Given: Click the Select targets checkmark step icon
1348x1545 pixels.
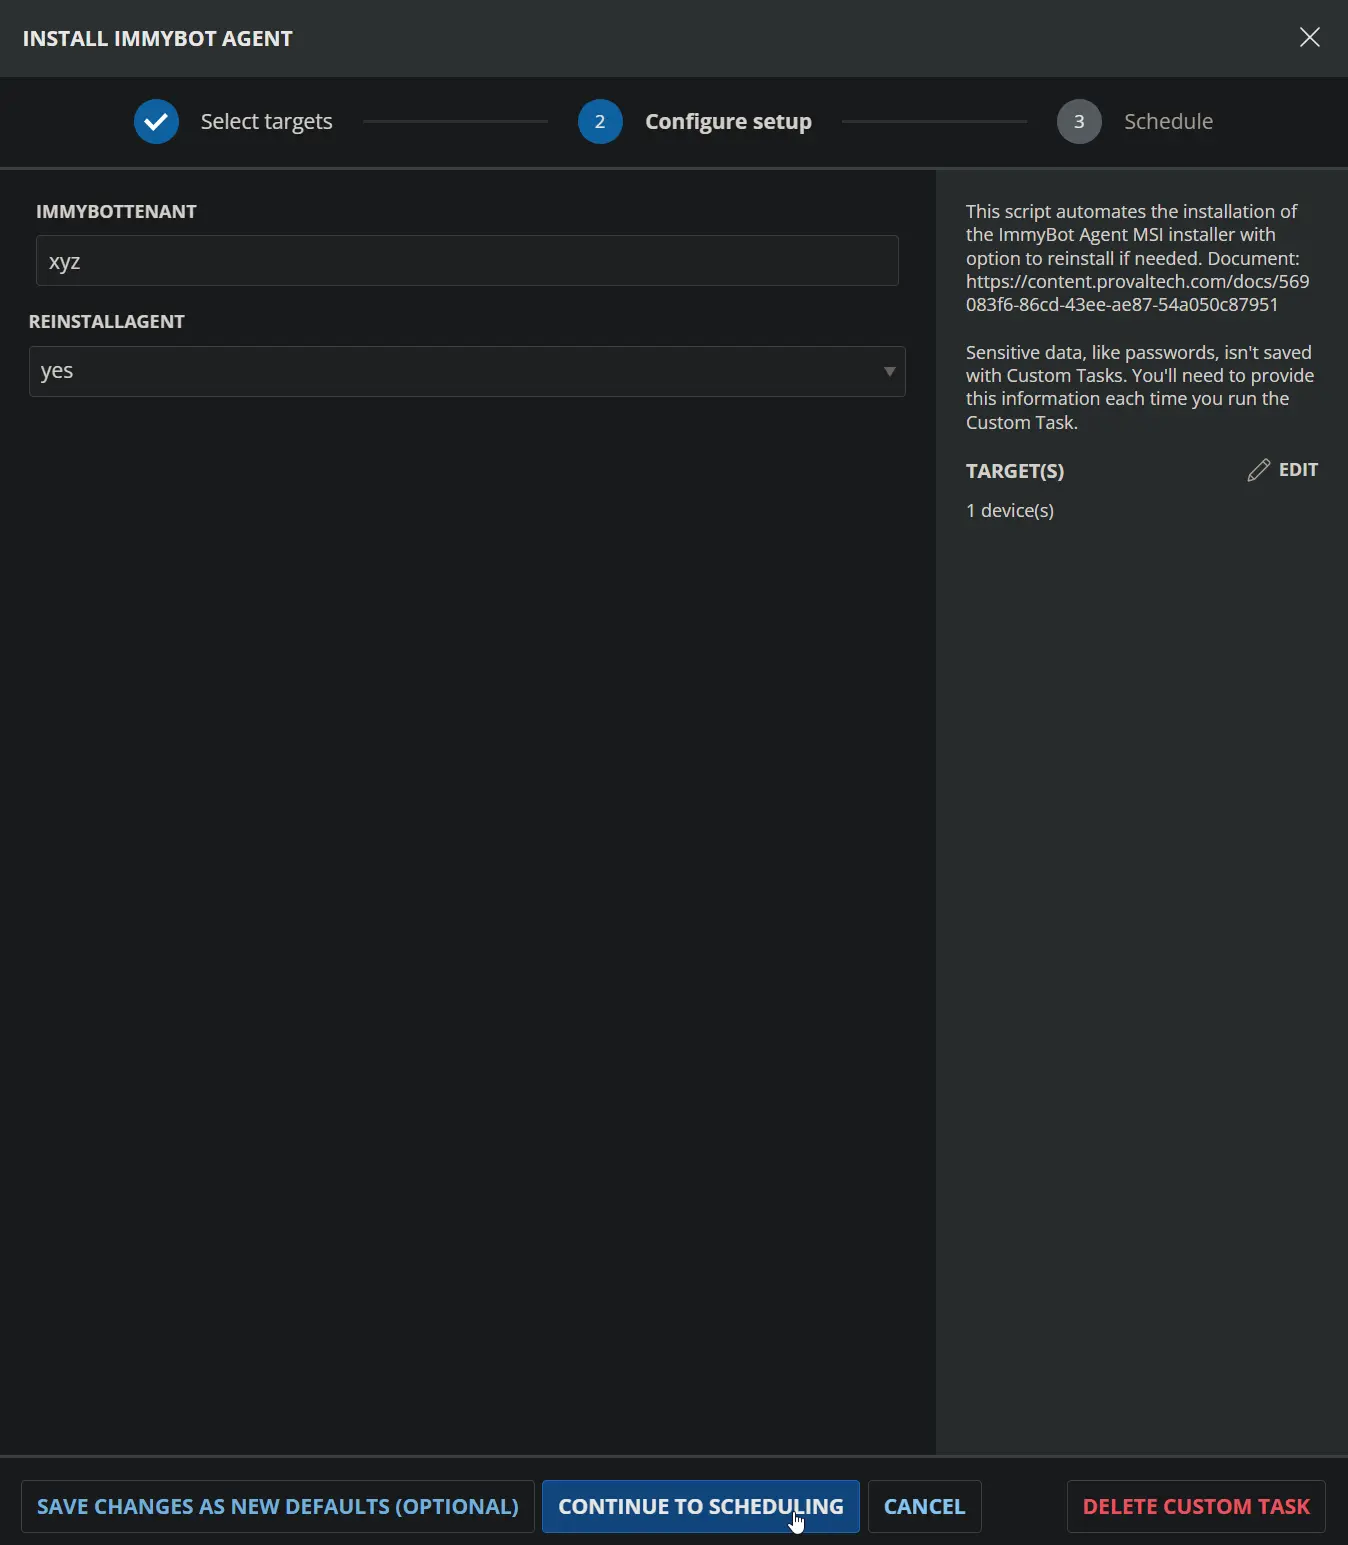Looking at the screenshot, I should (x=156, y=121).
